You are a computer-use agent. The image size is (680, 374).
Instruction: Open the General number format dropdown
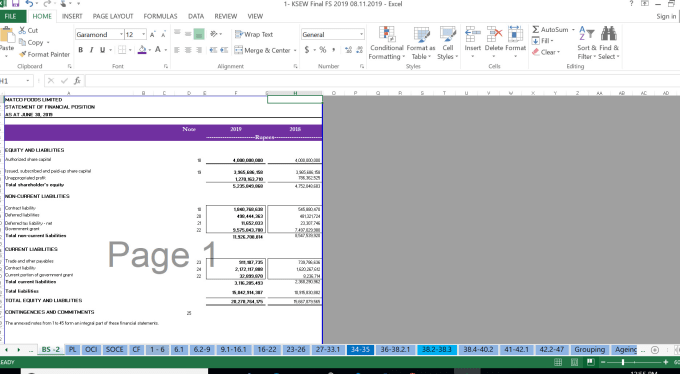[361, 34]
